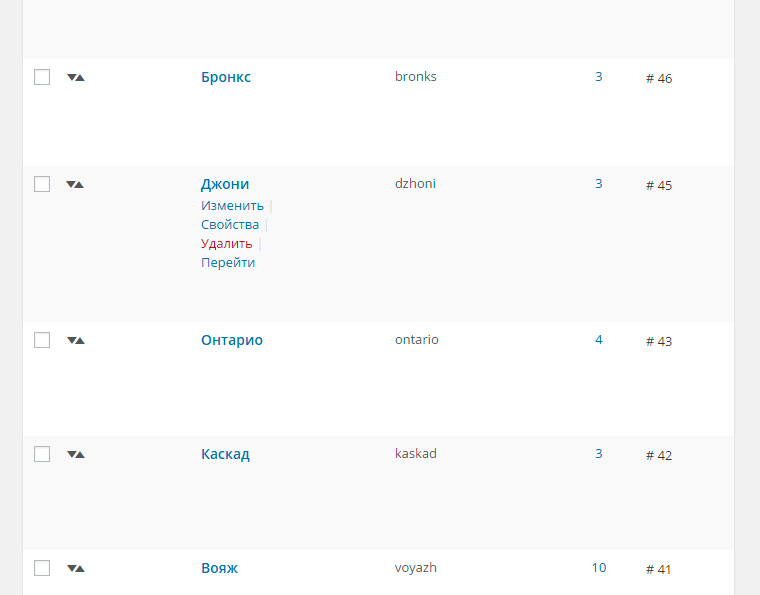Open the Каскад title link
This screenshot has width=760, height=595.
tap(225, 454)
